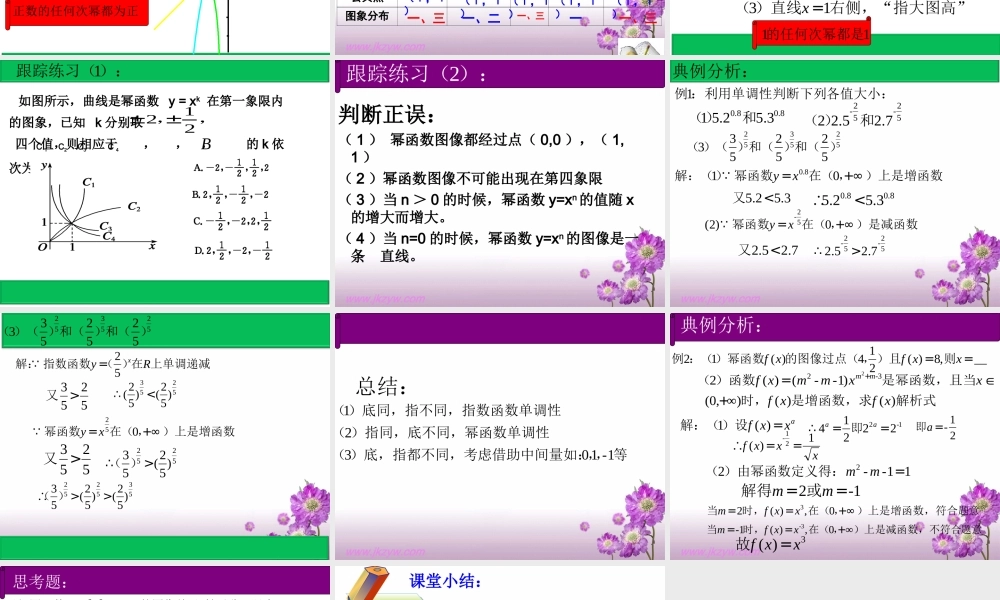
Task: Open the slide with 指数函数 solution for (3)
Action: pyautogui.click(x=165, y=436)
